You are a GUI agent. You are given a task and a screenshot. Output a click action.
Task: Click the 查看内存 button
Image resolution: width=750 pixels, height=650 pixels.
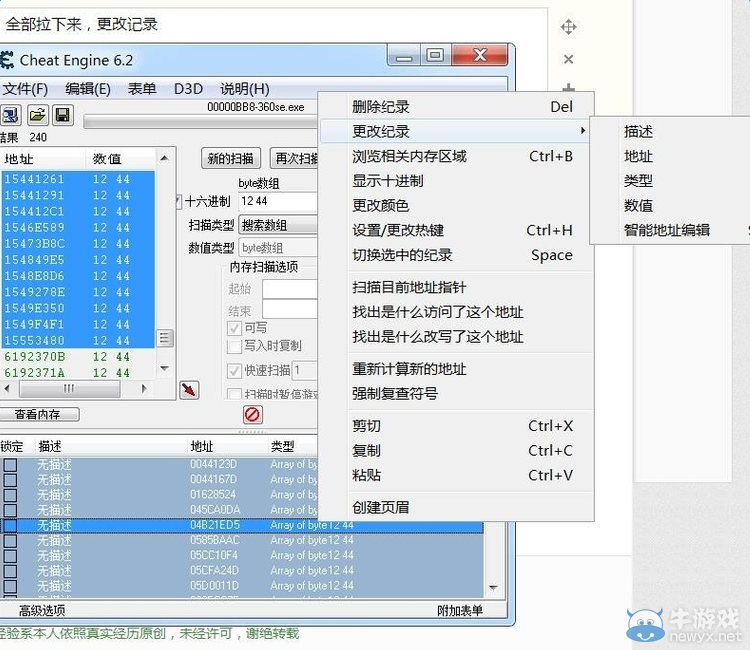tap(39, 414)
